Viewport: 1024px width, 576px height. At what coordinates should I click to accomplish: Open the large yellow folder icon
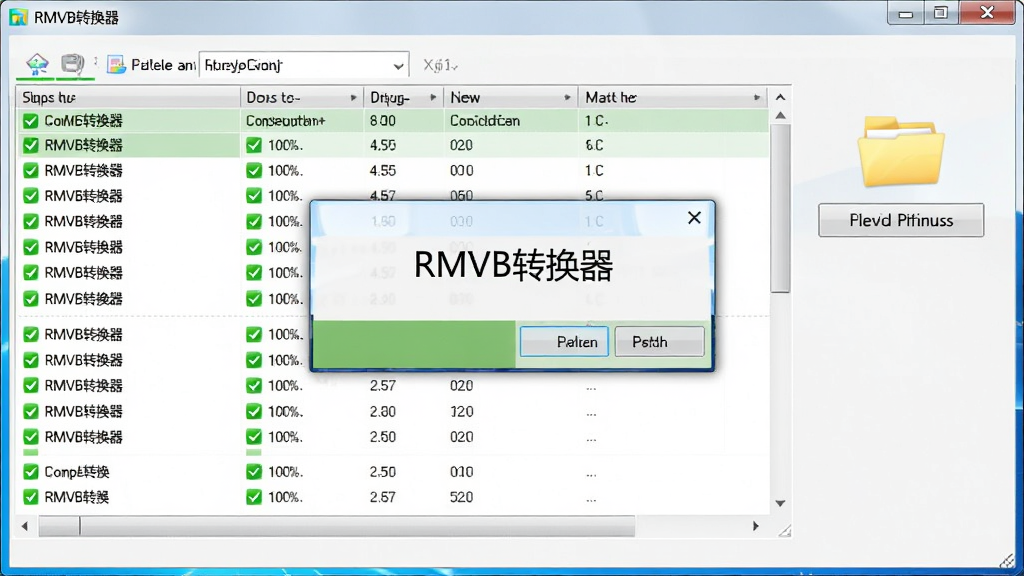click(x=901, y=151)
